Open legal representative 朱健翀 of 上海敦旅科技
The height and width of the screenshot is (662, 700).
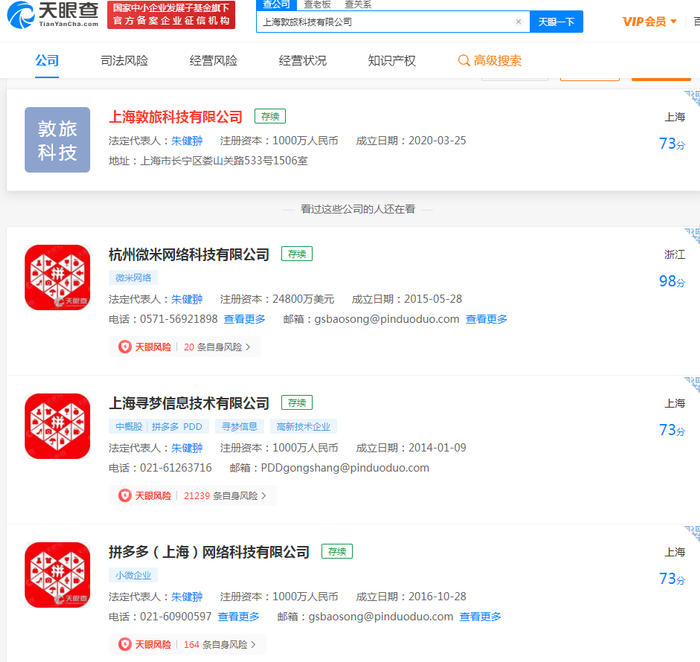pos(187,141)
